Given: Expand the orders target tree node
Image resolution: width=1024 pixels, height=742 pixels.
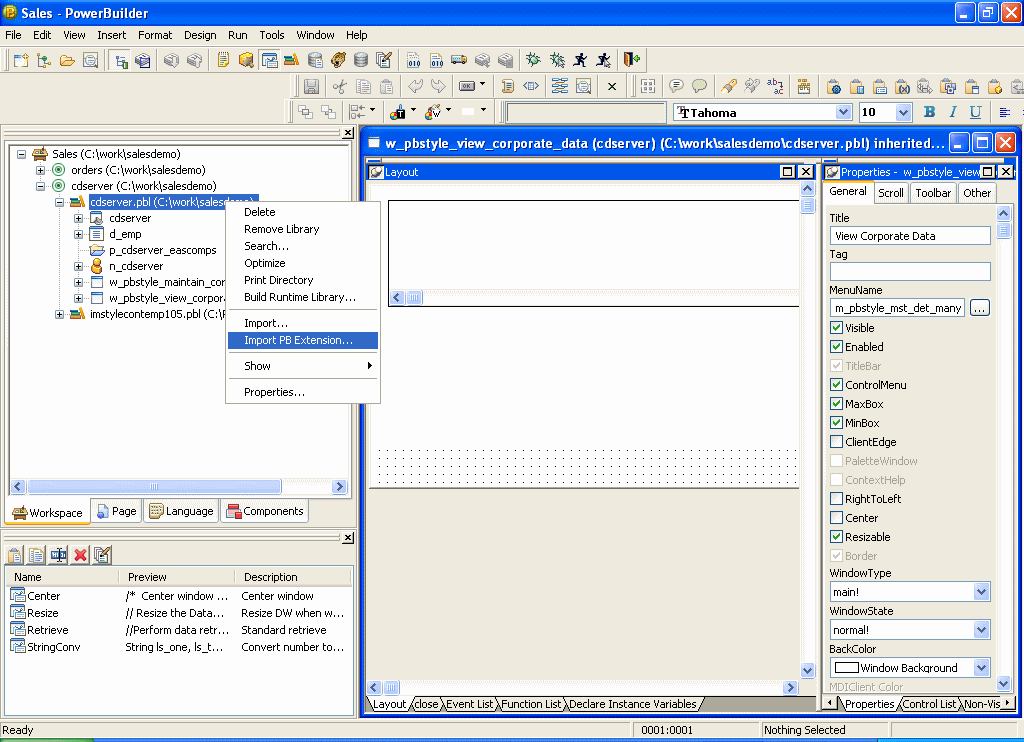Looking at the screenshot, I should [x=40, y=170].
